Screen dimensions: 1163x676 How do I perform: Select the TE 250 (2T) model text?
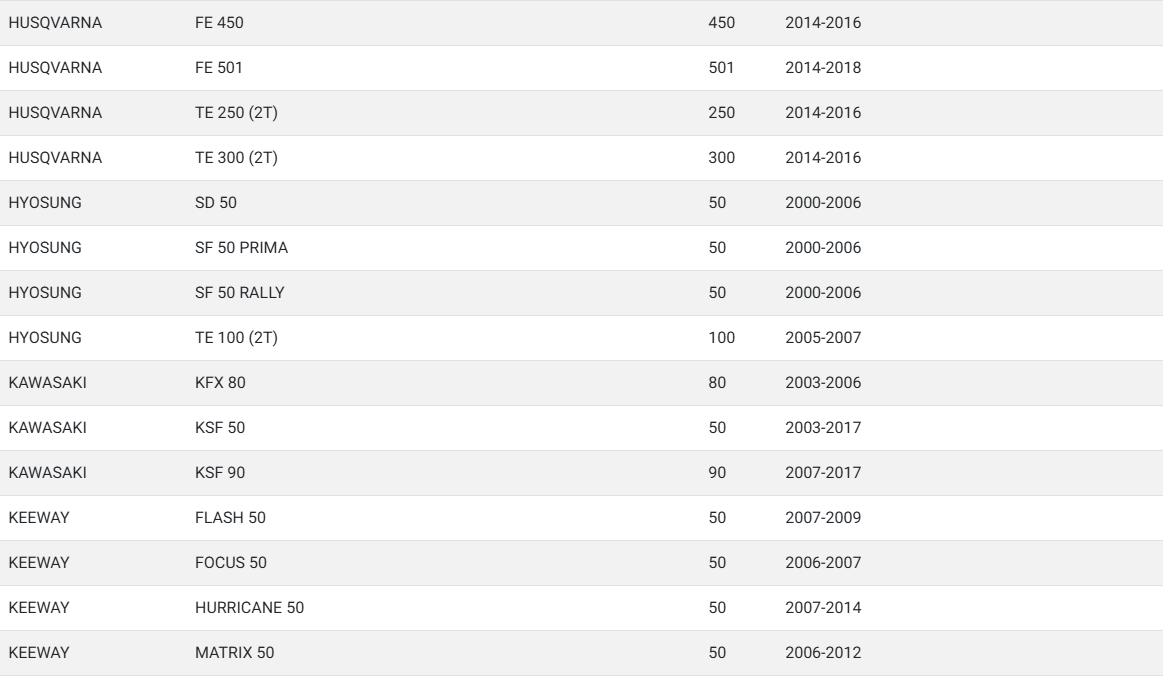[236, 113]
